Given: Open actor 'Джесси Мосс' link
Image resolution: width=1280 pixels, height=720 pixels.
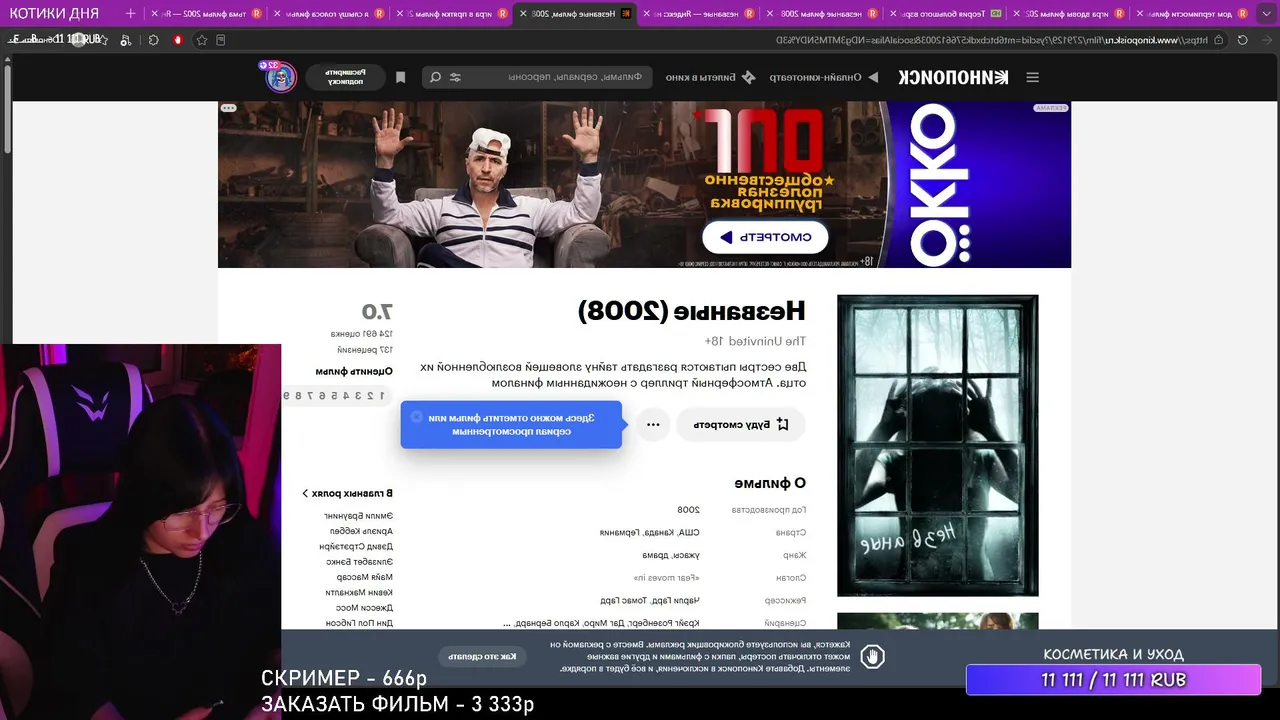Looking at the screenshot, I should (364, 608).
